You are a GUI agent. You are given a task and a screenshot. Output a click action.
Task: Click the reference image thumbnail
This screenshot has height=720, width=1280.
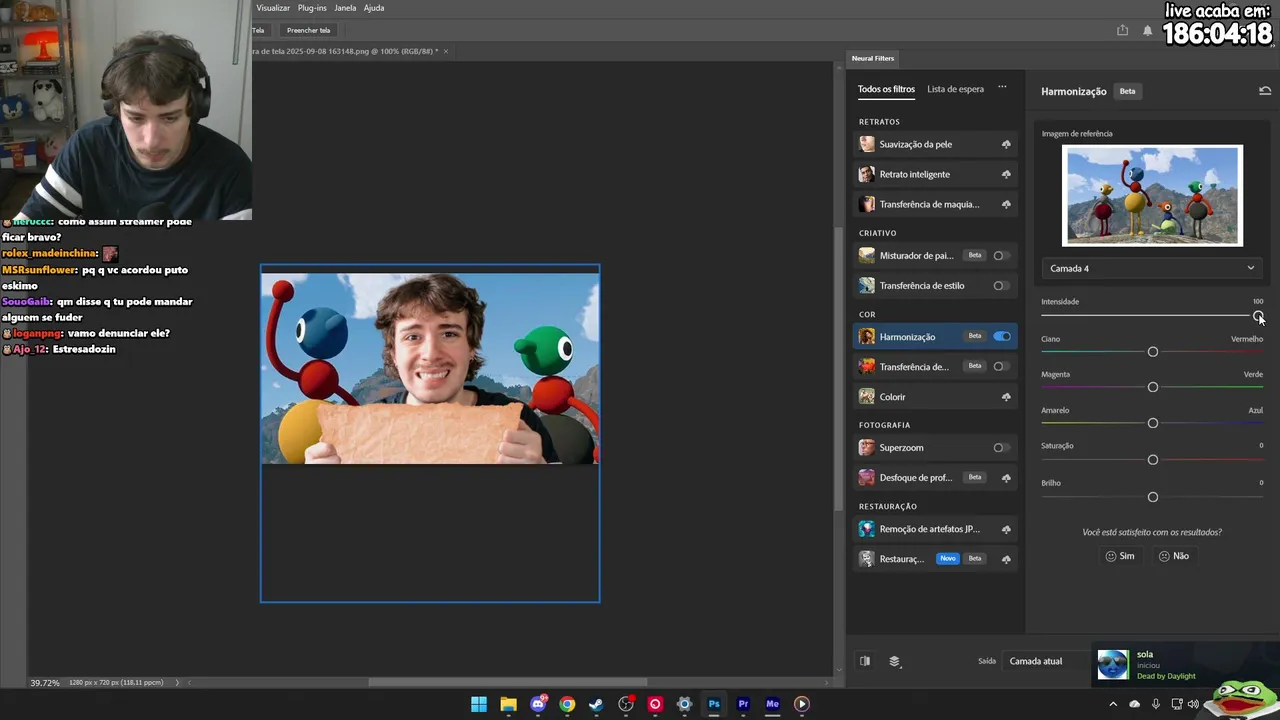(x=1152, y=196)
